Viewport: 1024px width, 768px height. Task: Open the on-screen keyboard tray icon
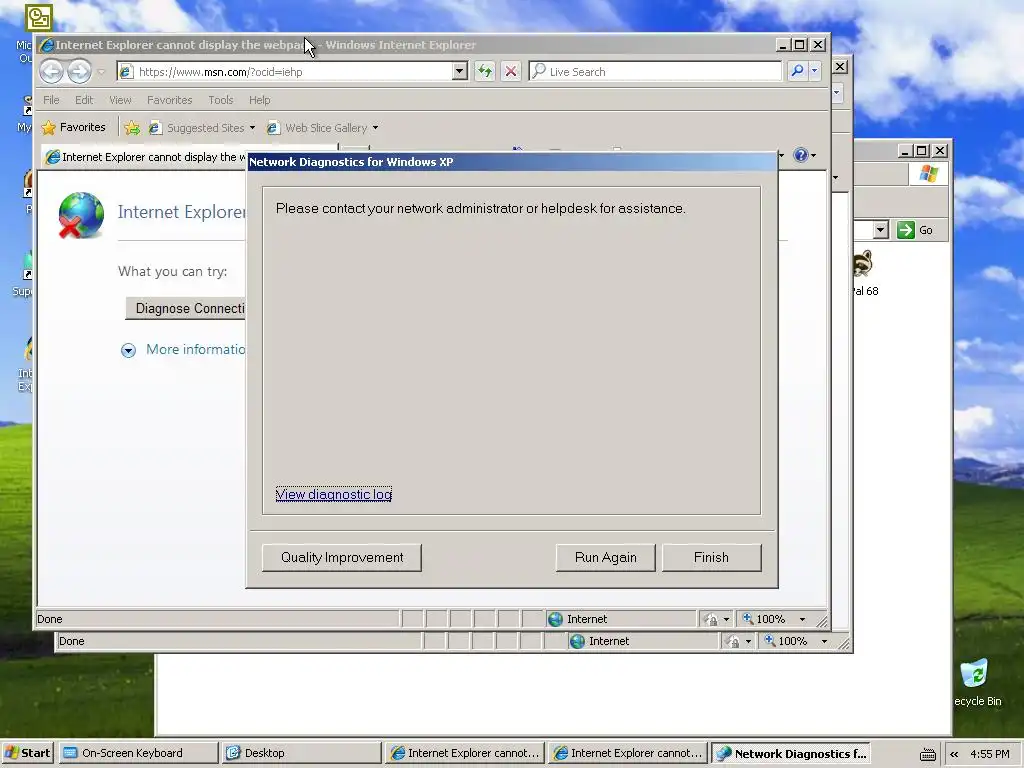click(x=927, y=754)
